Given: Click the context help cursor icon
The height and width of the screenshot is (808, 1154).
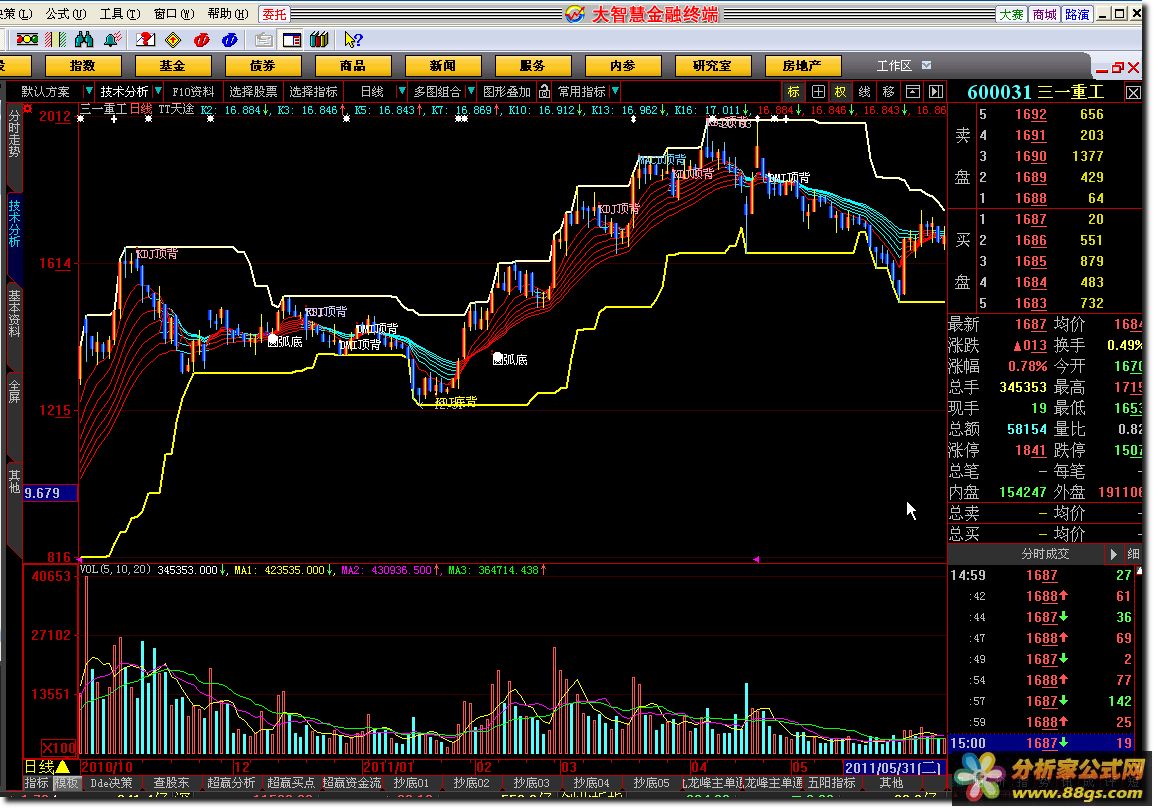Looking at the screenshot, I should click(353, 39).
